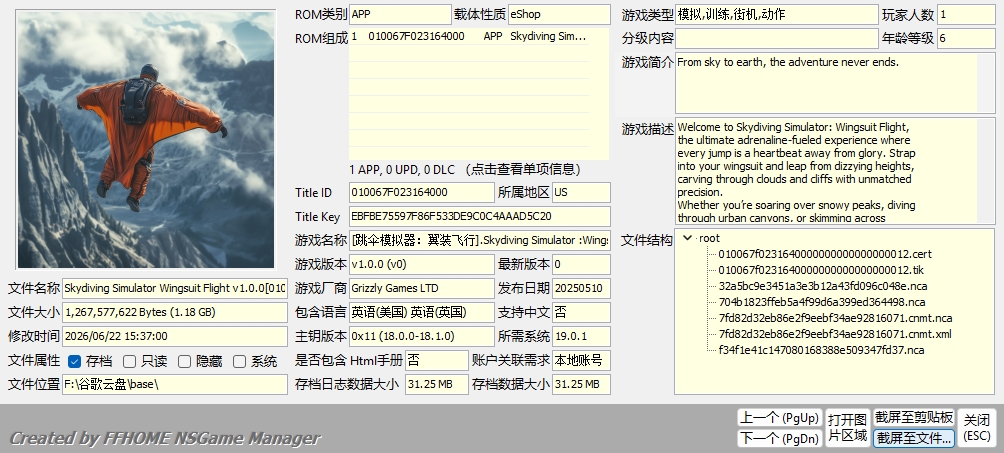
Task: Select the .tik file in file tree
Action: coord(821,270)
